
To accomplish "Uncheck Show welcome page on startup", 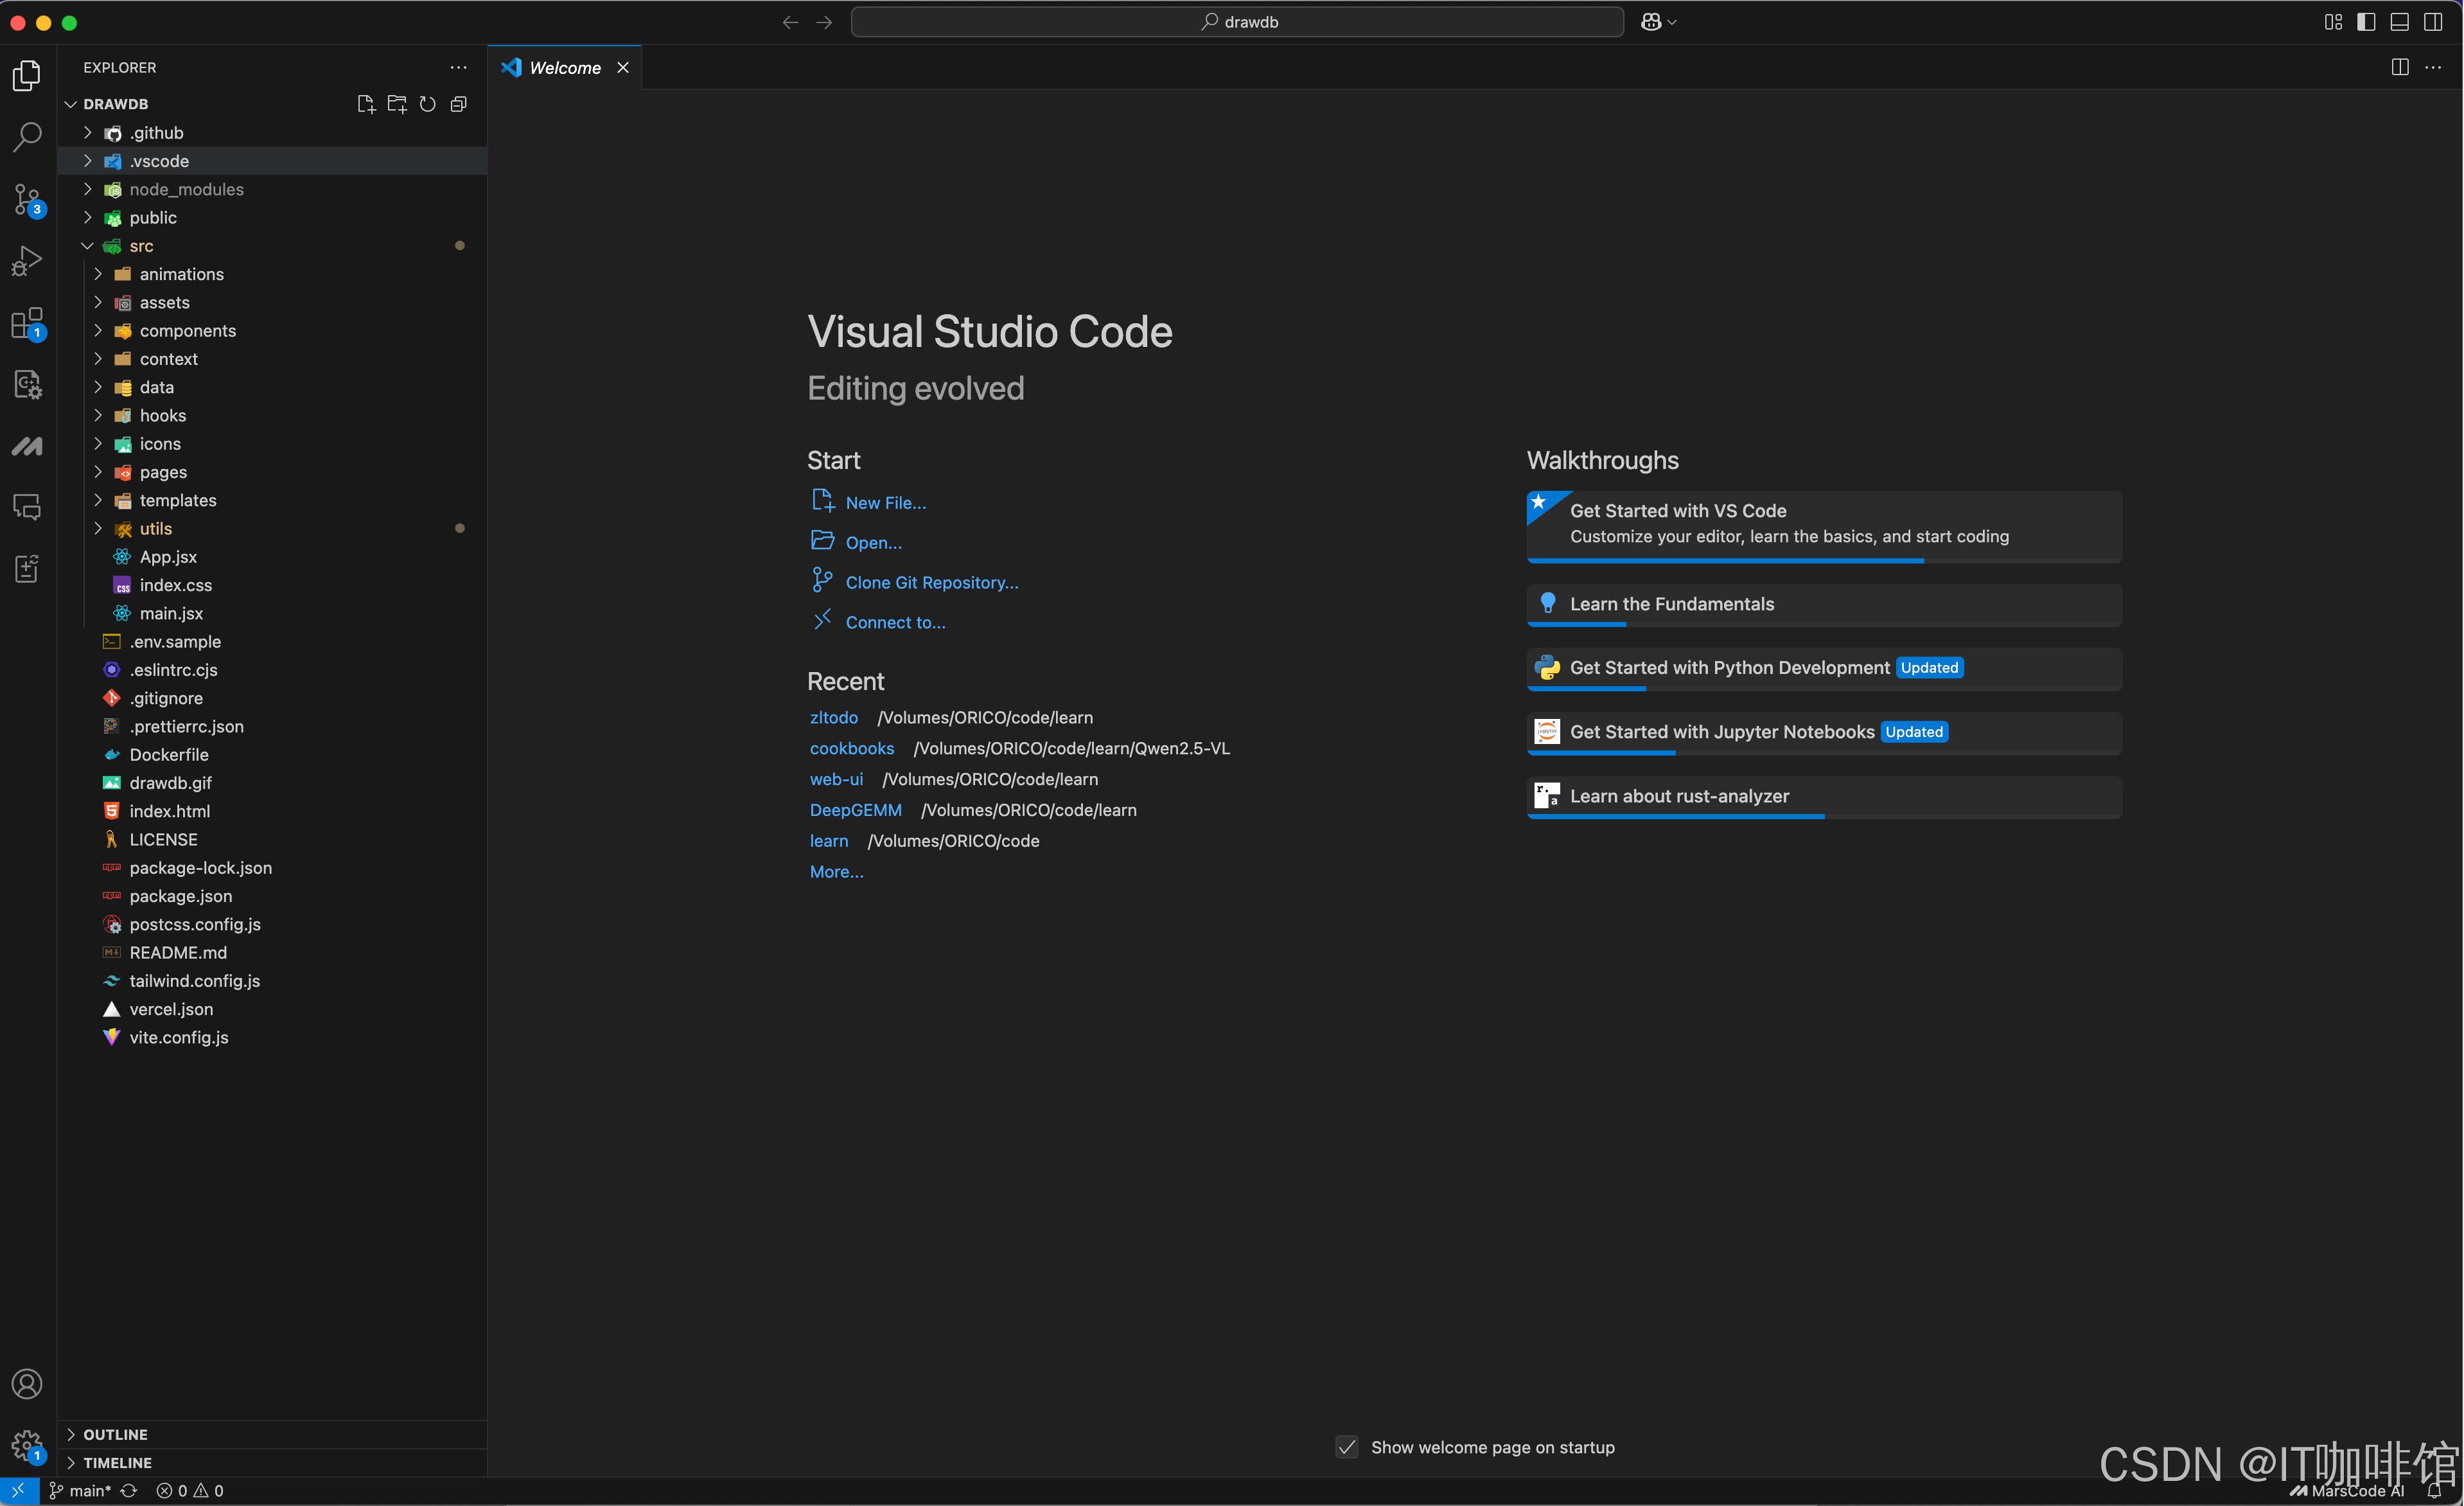I will click(1347, 1447).
